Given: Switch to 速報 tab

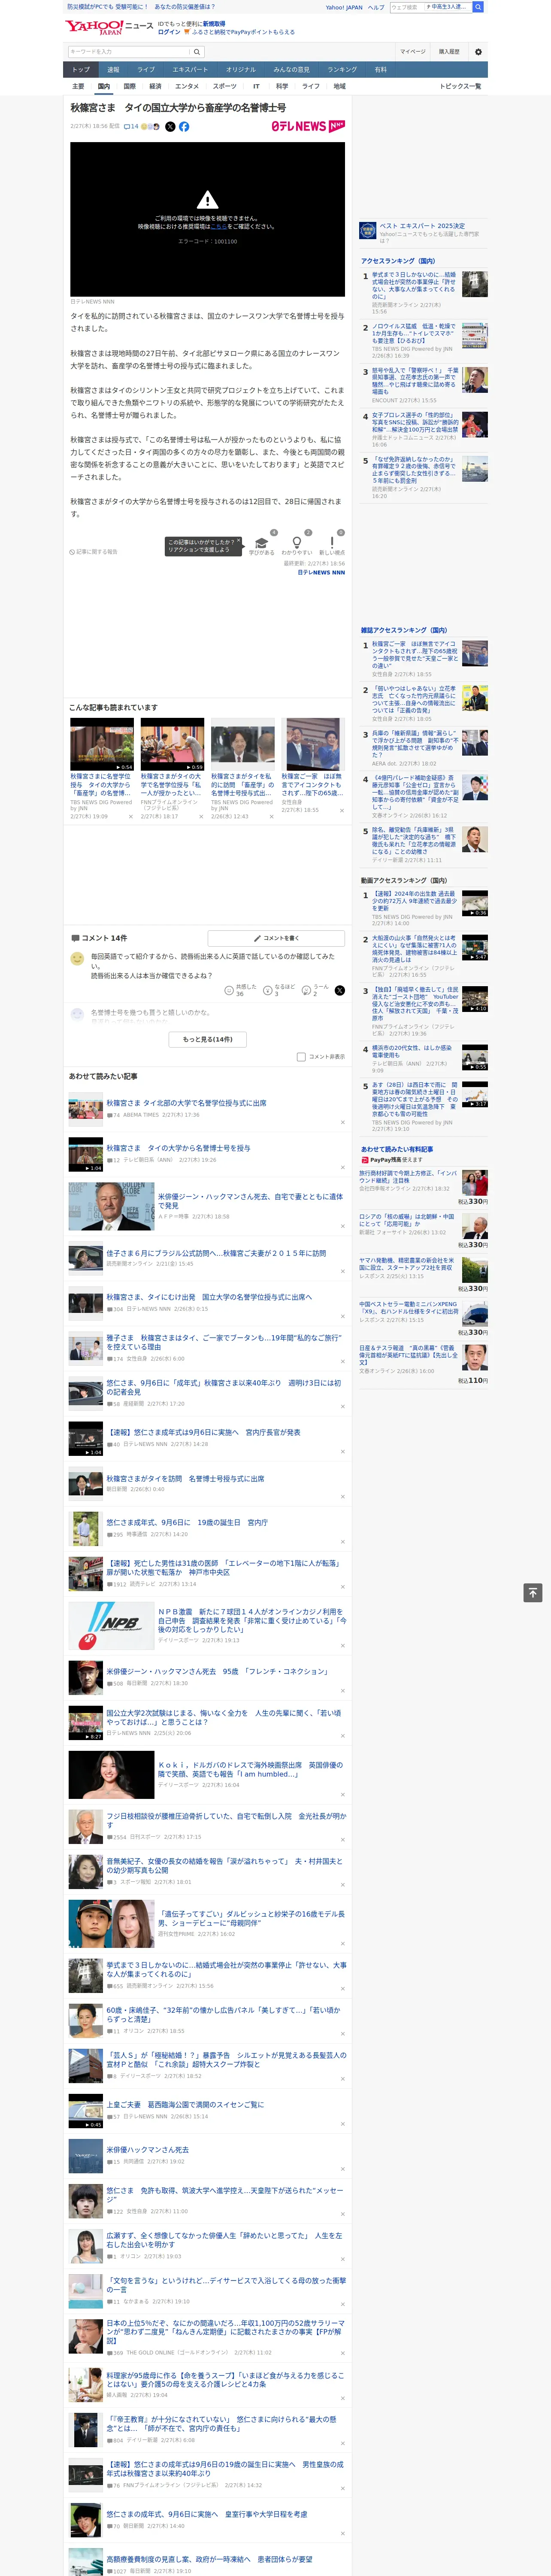Looking at the screenshot, I should click(113, 69).
